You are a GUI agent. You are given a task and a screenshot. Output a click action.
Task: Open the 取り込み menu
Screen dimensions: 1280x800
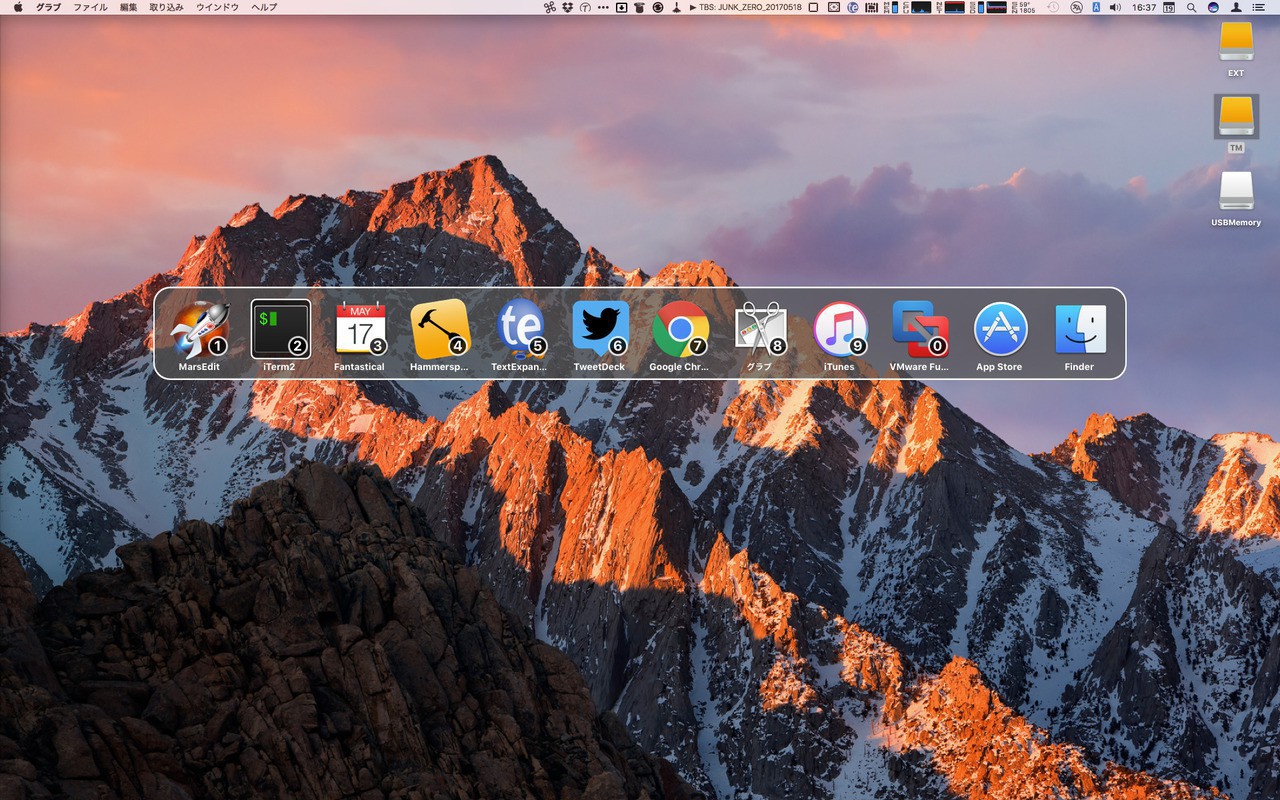pos(166,7)
